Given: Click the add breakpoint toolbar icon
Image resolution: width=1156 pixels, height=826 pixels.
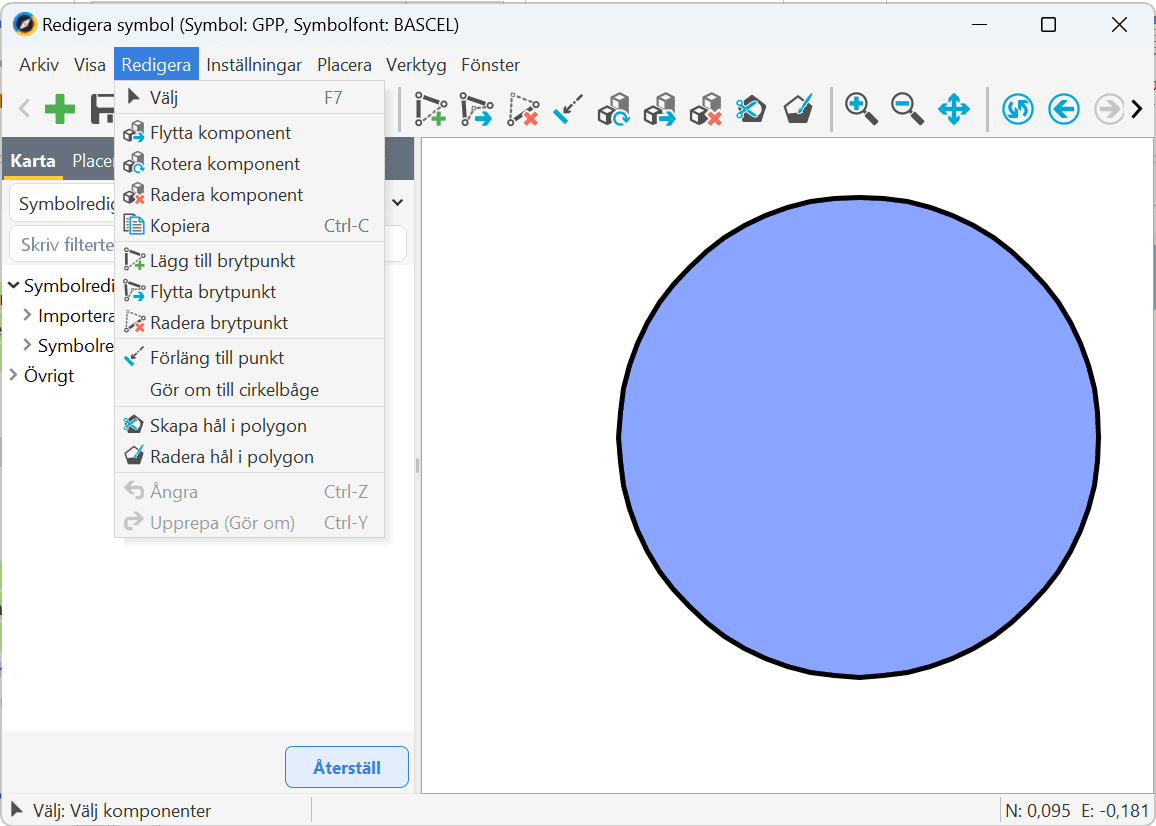Looking at the screenshot, I should pyautogui.click(x=431, y=109).
